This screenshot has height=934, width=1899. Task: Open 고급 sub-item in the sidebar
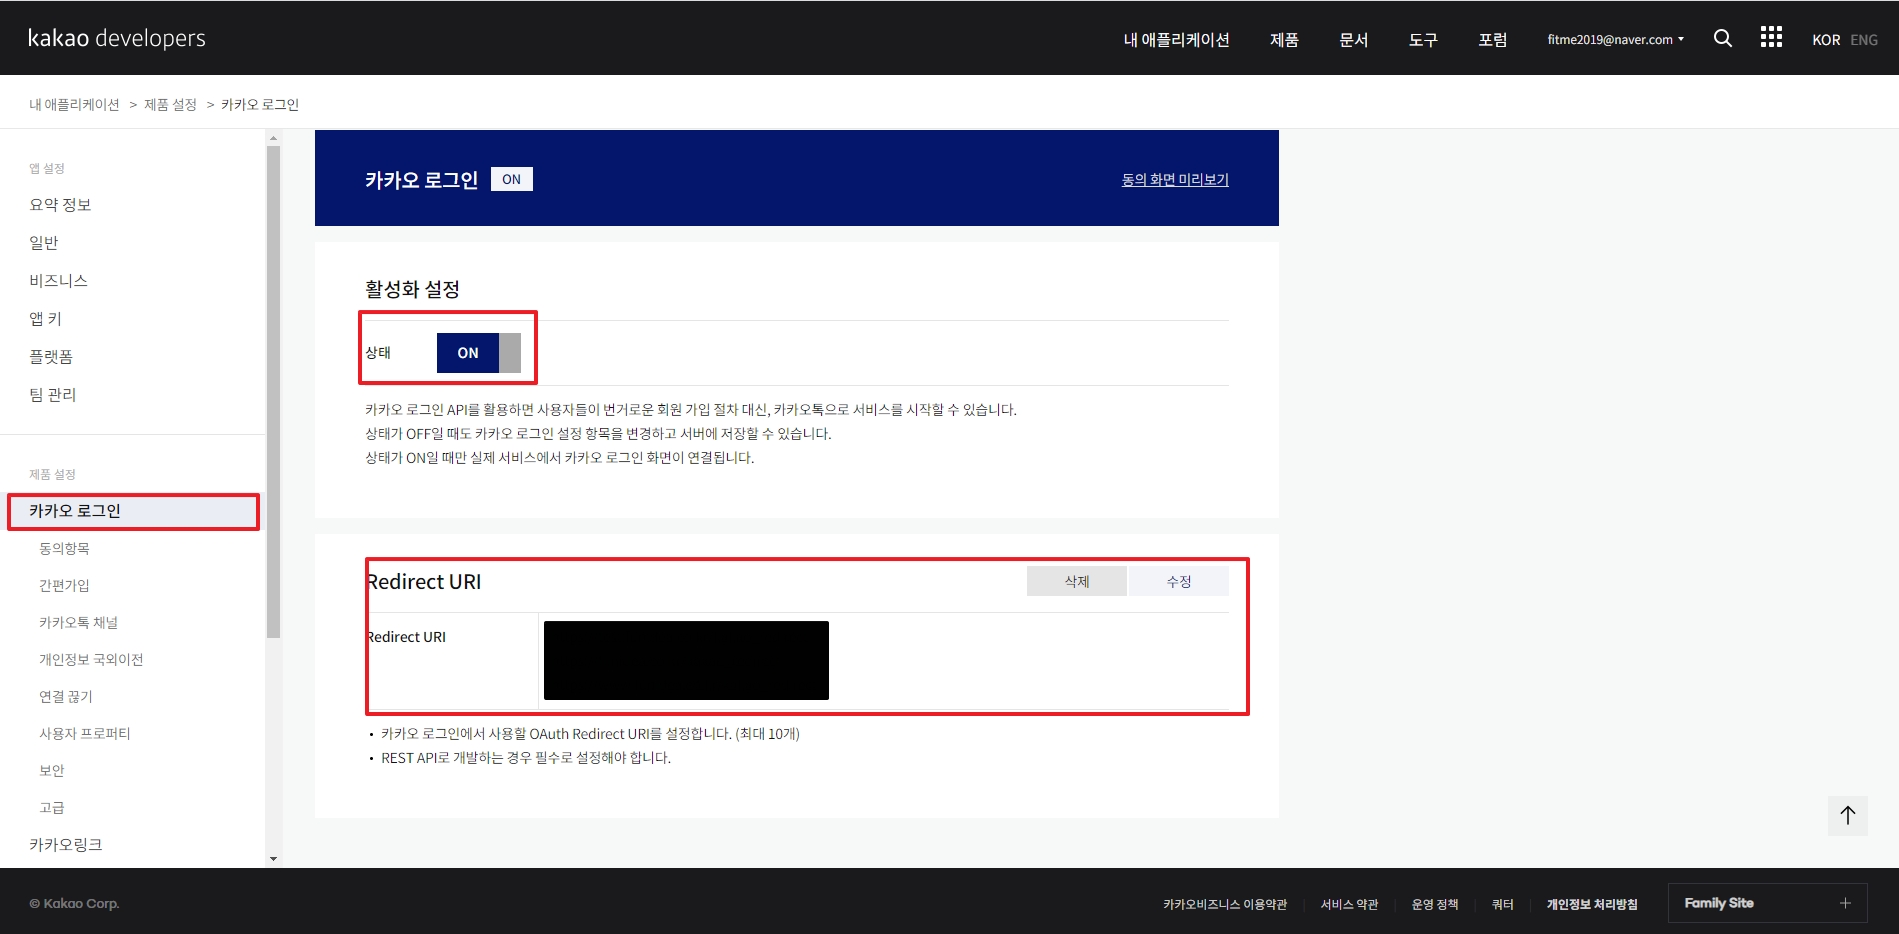coord(51,807)
